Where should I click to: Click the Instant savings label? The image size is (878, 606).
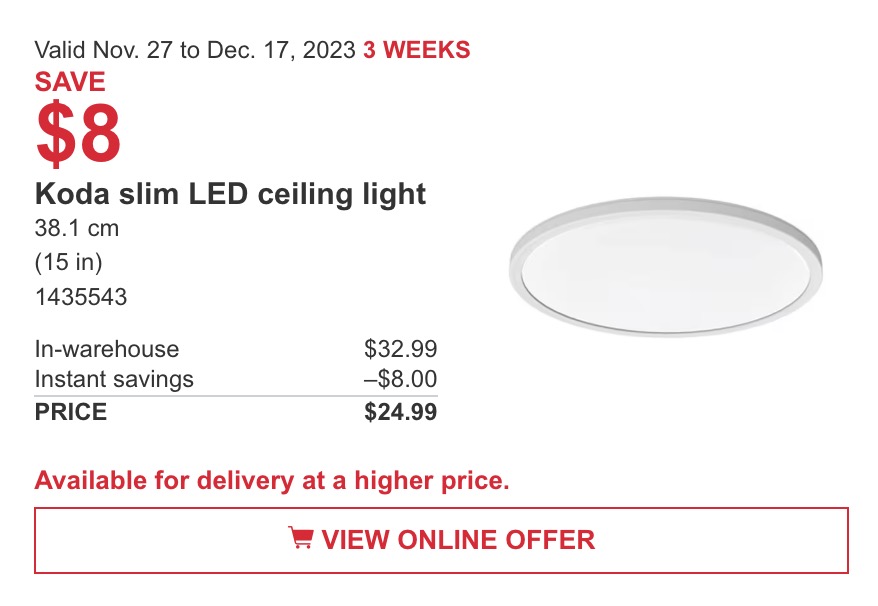point(114,379)
